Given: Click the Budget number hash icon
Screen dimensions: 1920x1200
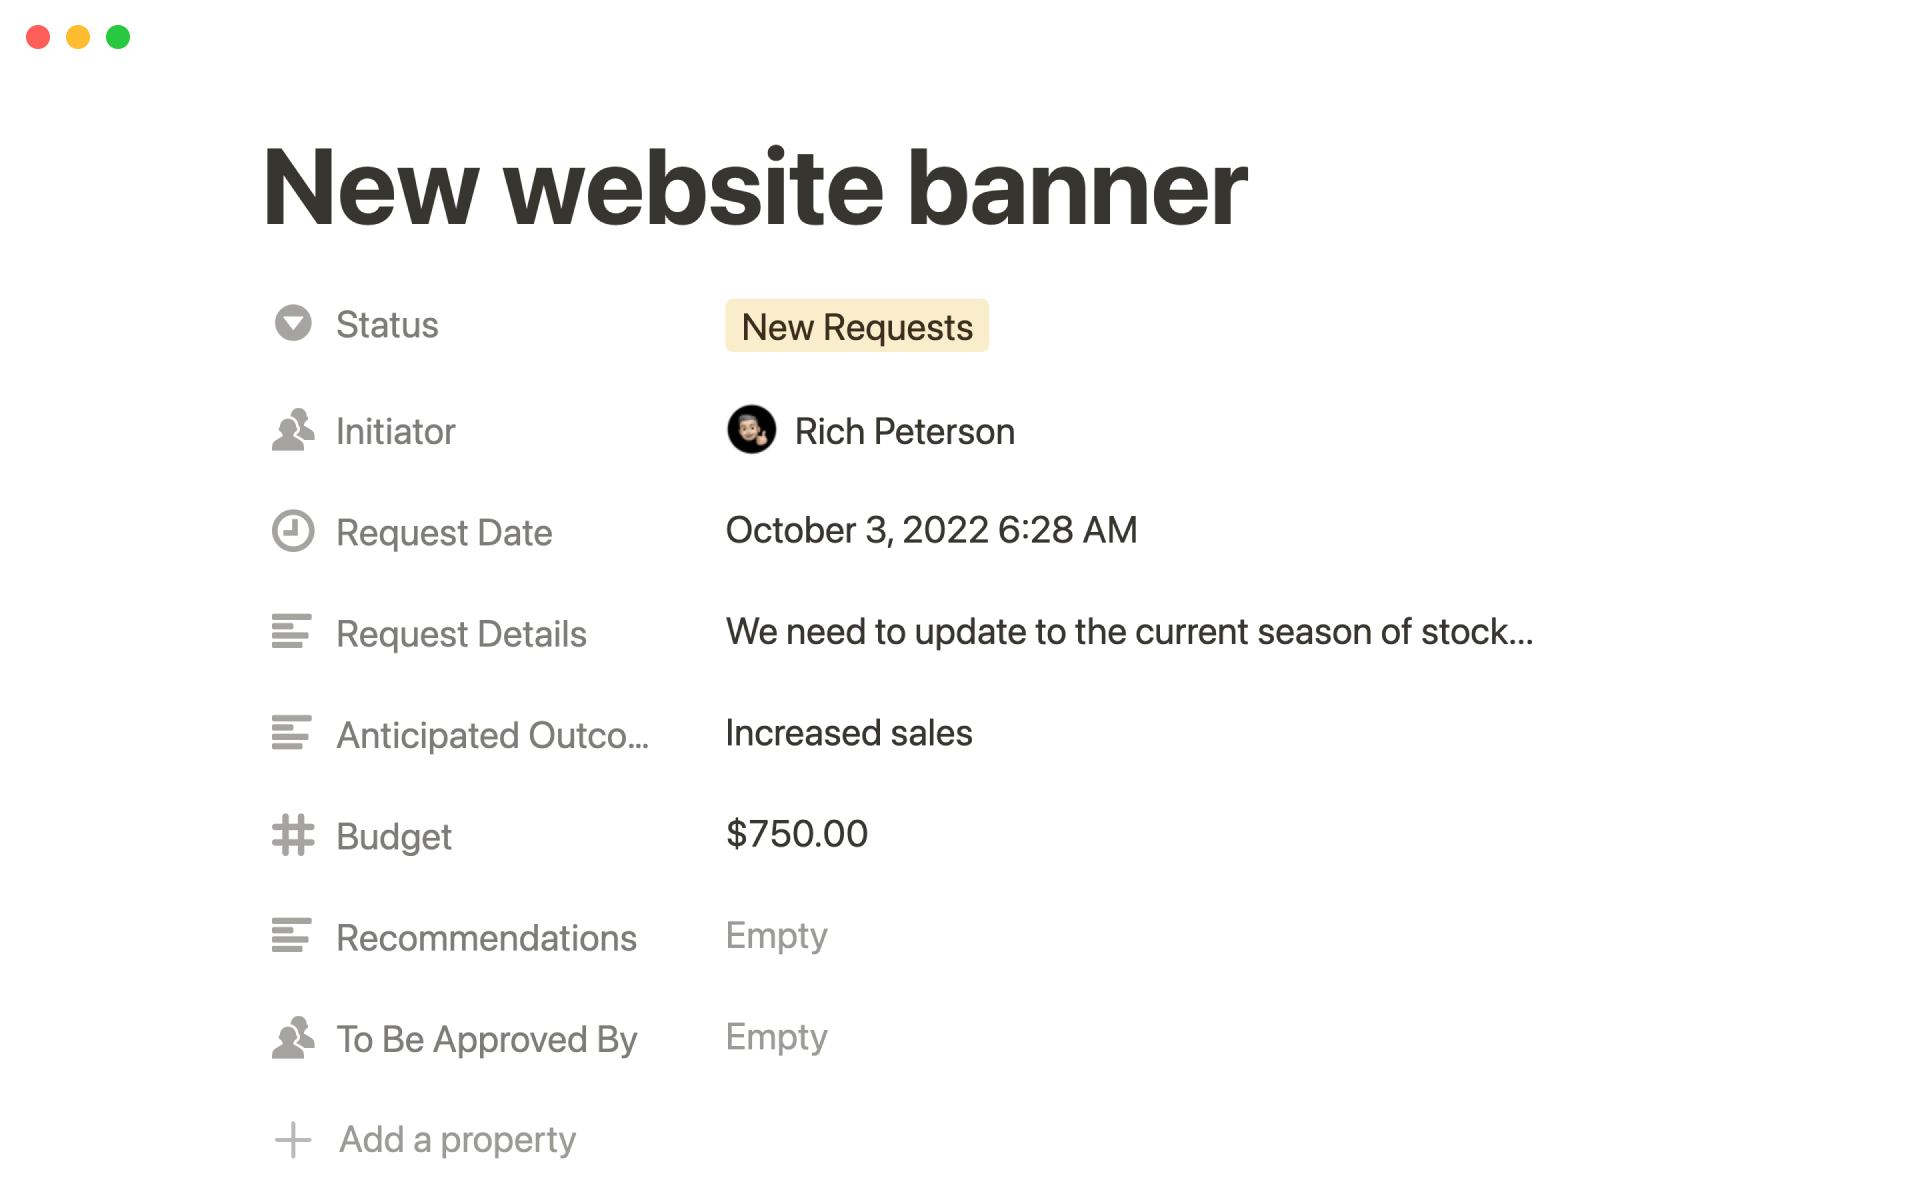Looking at the screenshot, I should pyautogui.click(x=293, y=835).
